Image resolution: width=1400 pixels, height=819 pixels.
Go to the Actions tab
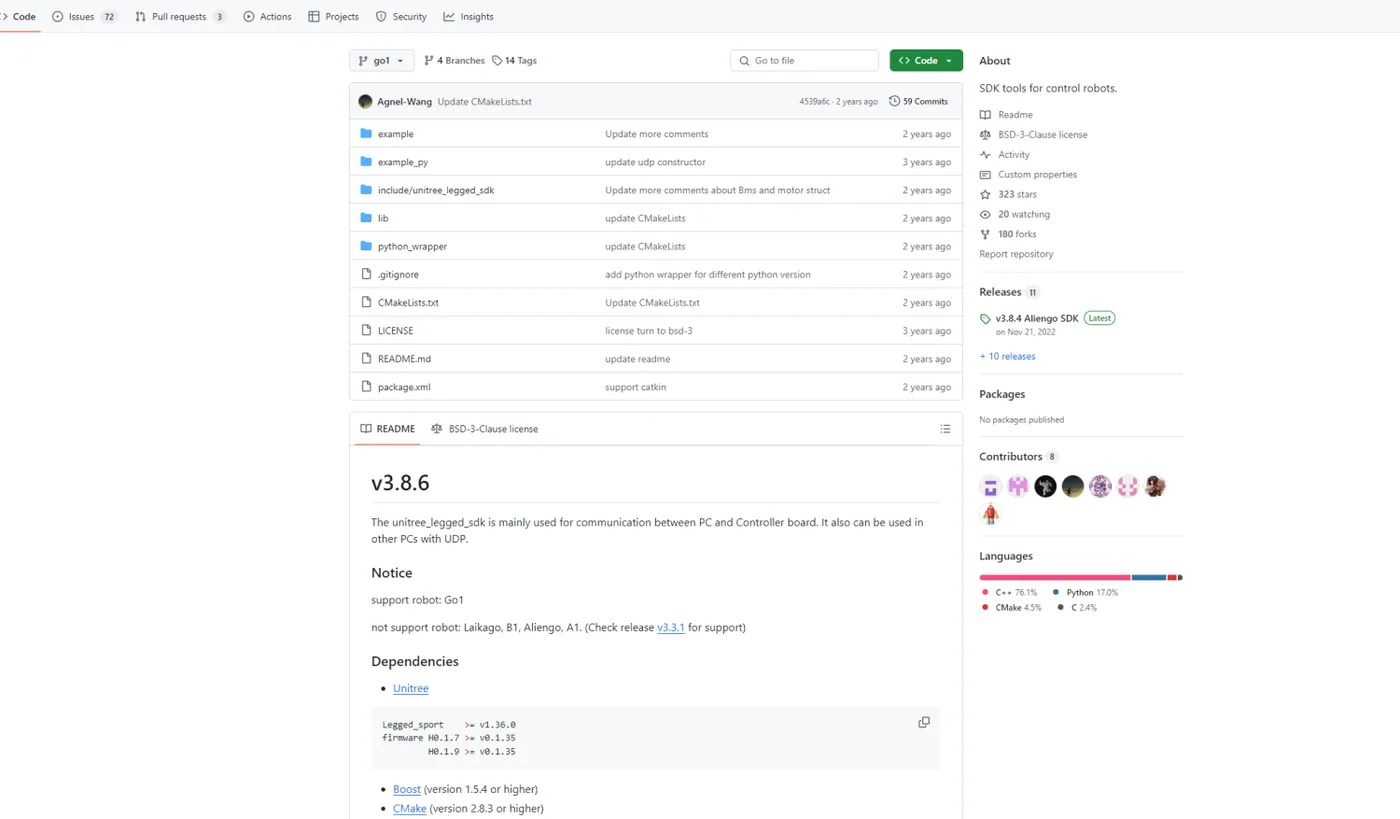(268, 17)
